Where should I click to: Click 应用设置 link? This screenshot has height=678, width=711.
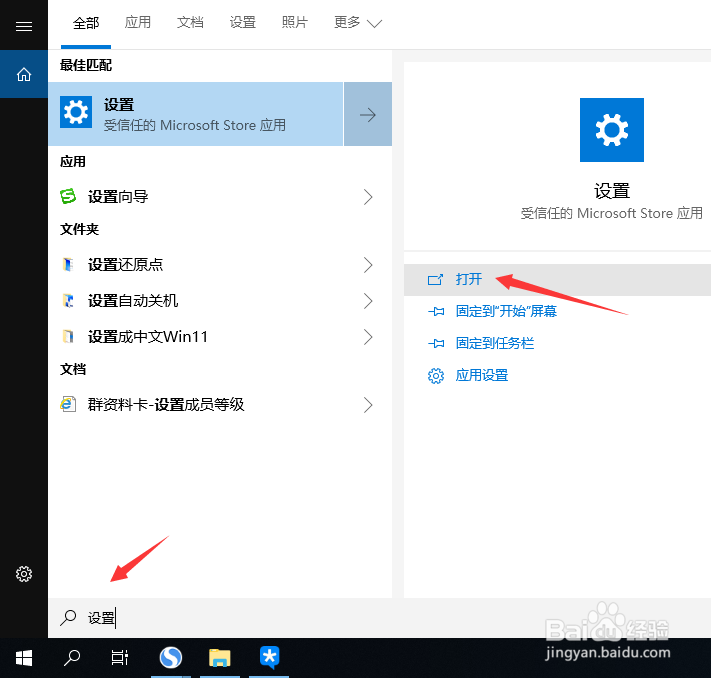pyautogui.click(x=482, y=376)
